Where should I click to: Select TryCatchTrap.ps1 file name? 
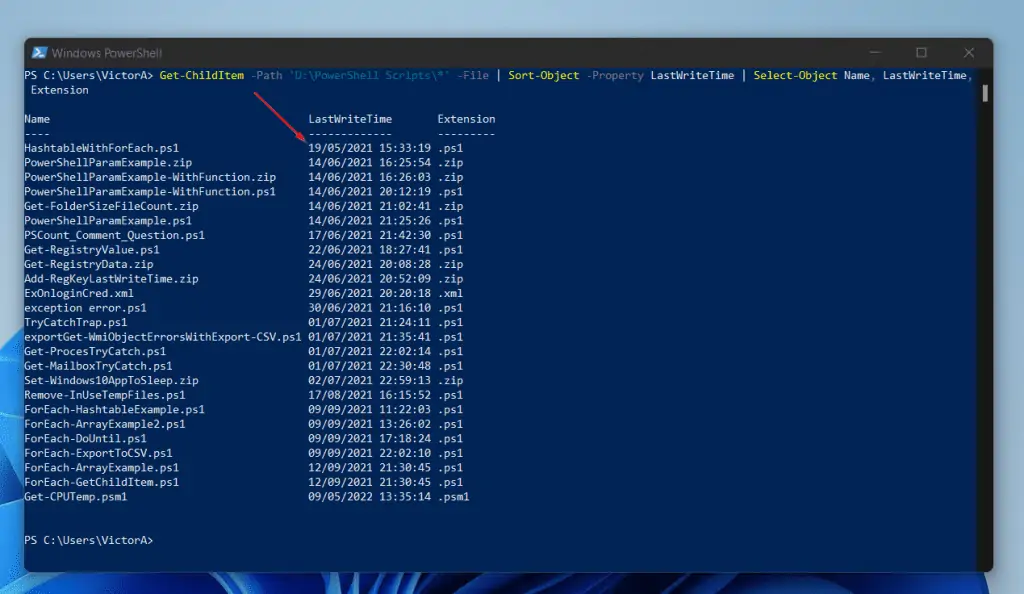76,322
